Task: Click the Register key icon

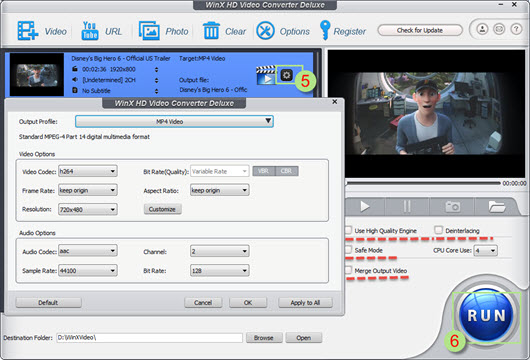Action: pos(325,30)
